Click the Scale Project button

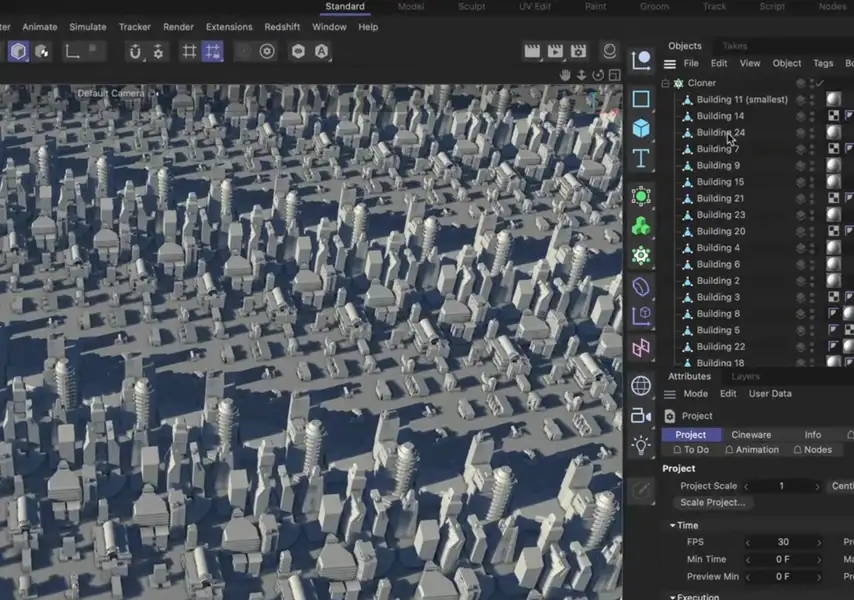click(x=712, y=502)
